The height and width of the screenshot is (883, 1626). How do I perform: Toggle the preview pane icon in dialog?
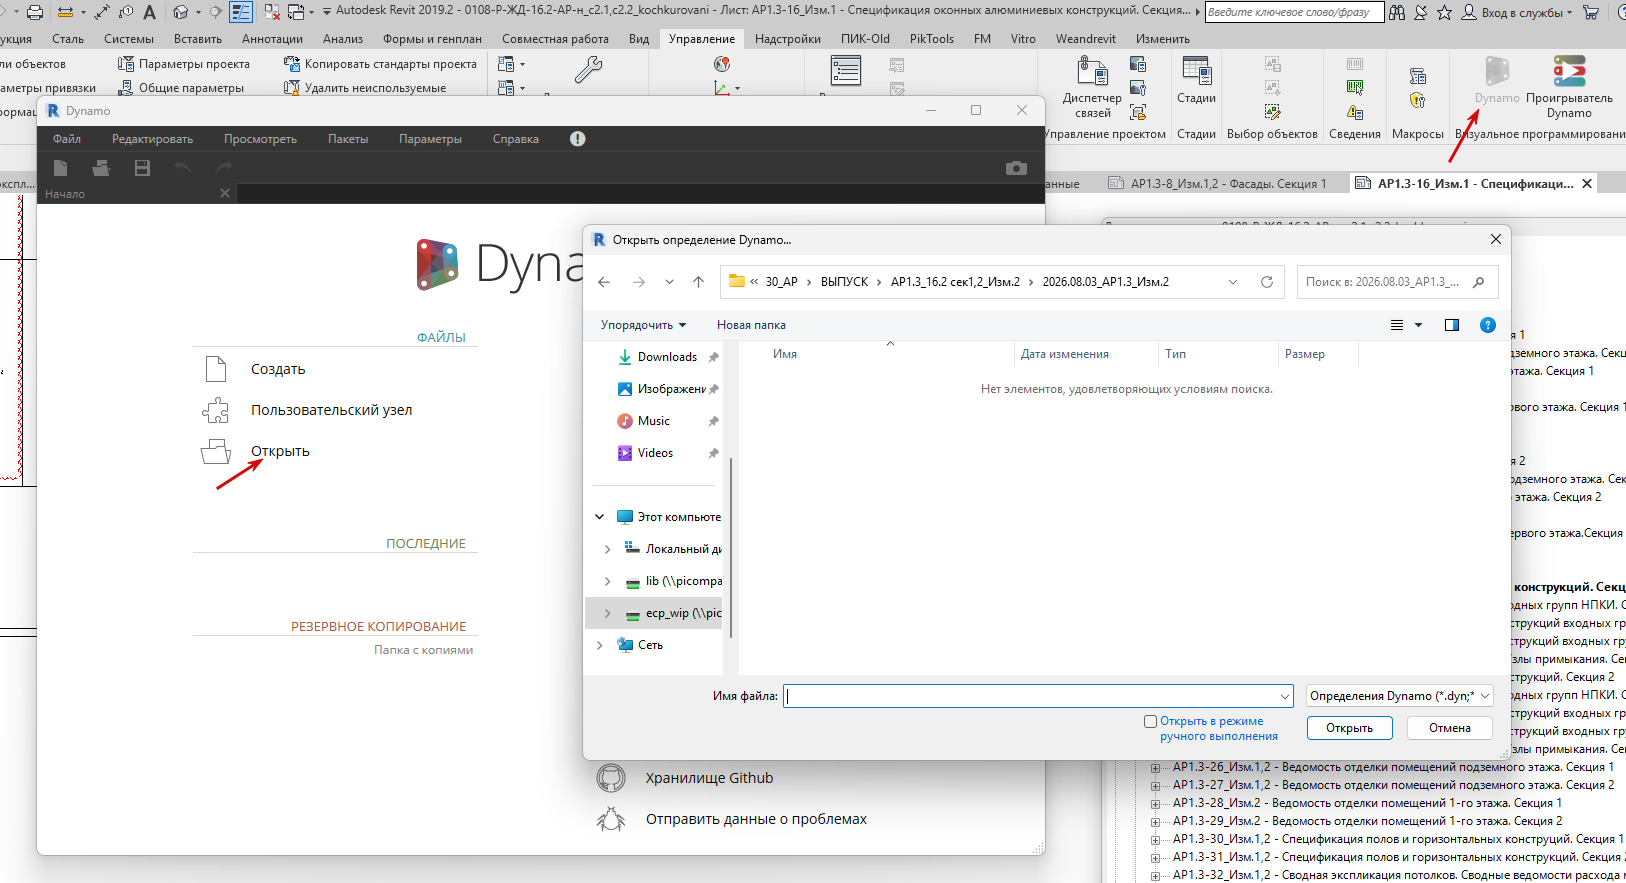(x=1452, y=325)
